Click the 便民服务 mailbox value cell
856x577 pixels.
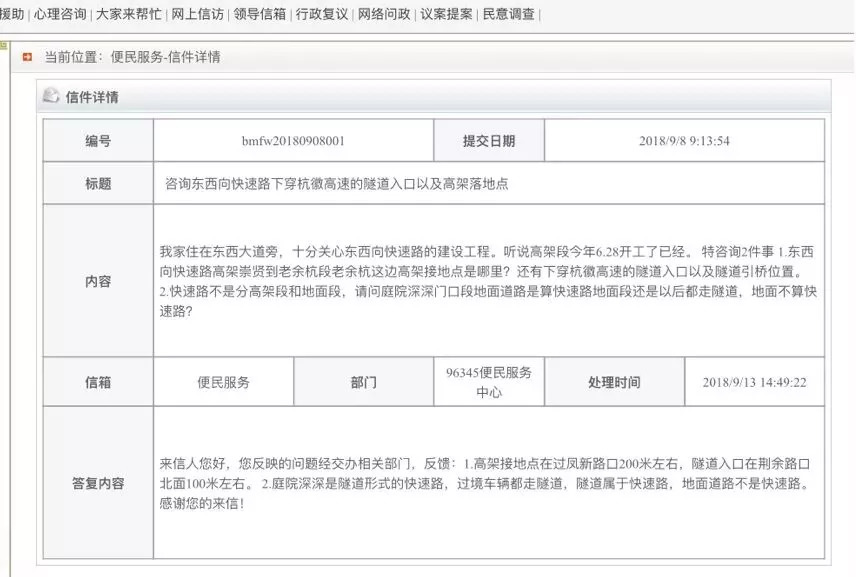coord(224,382)
